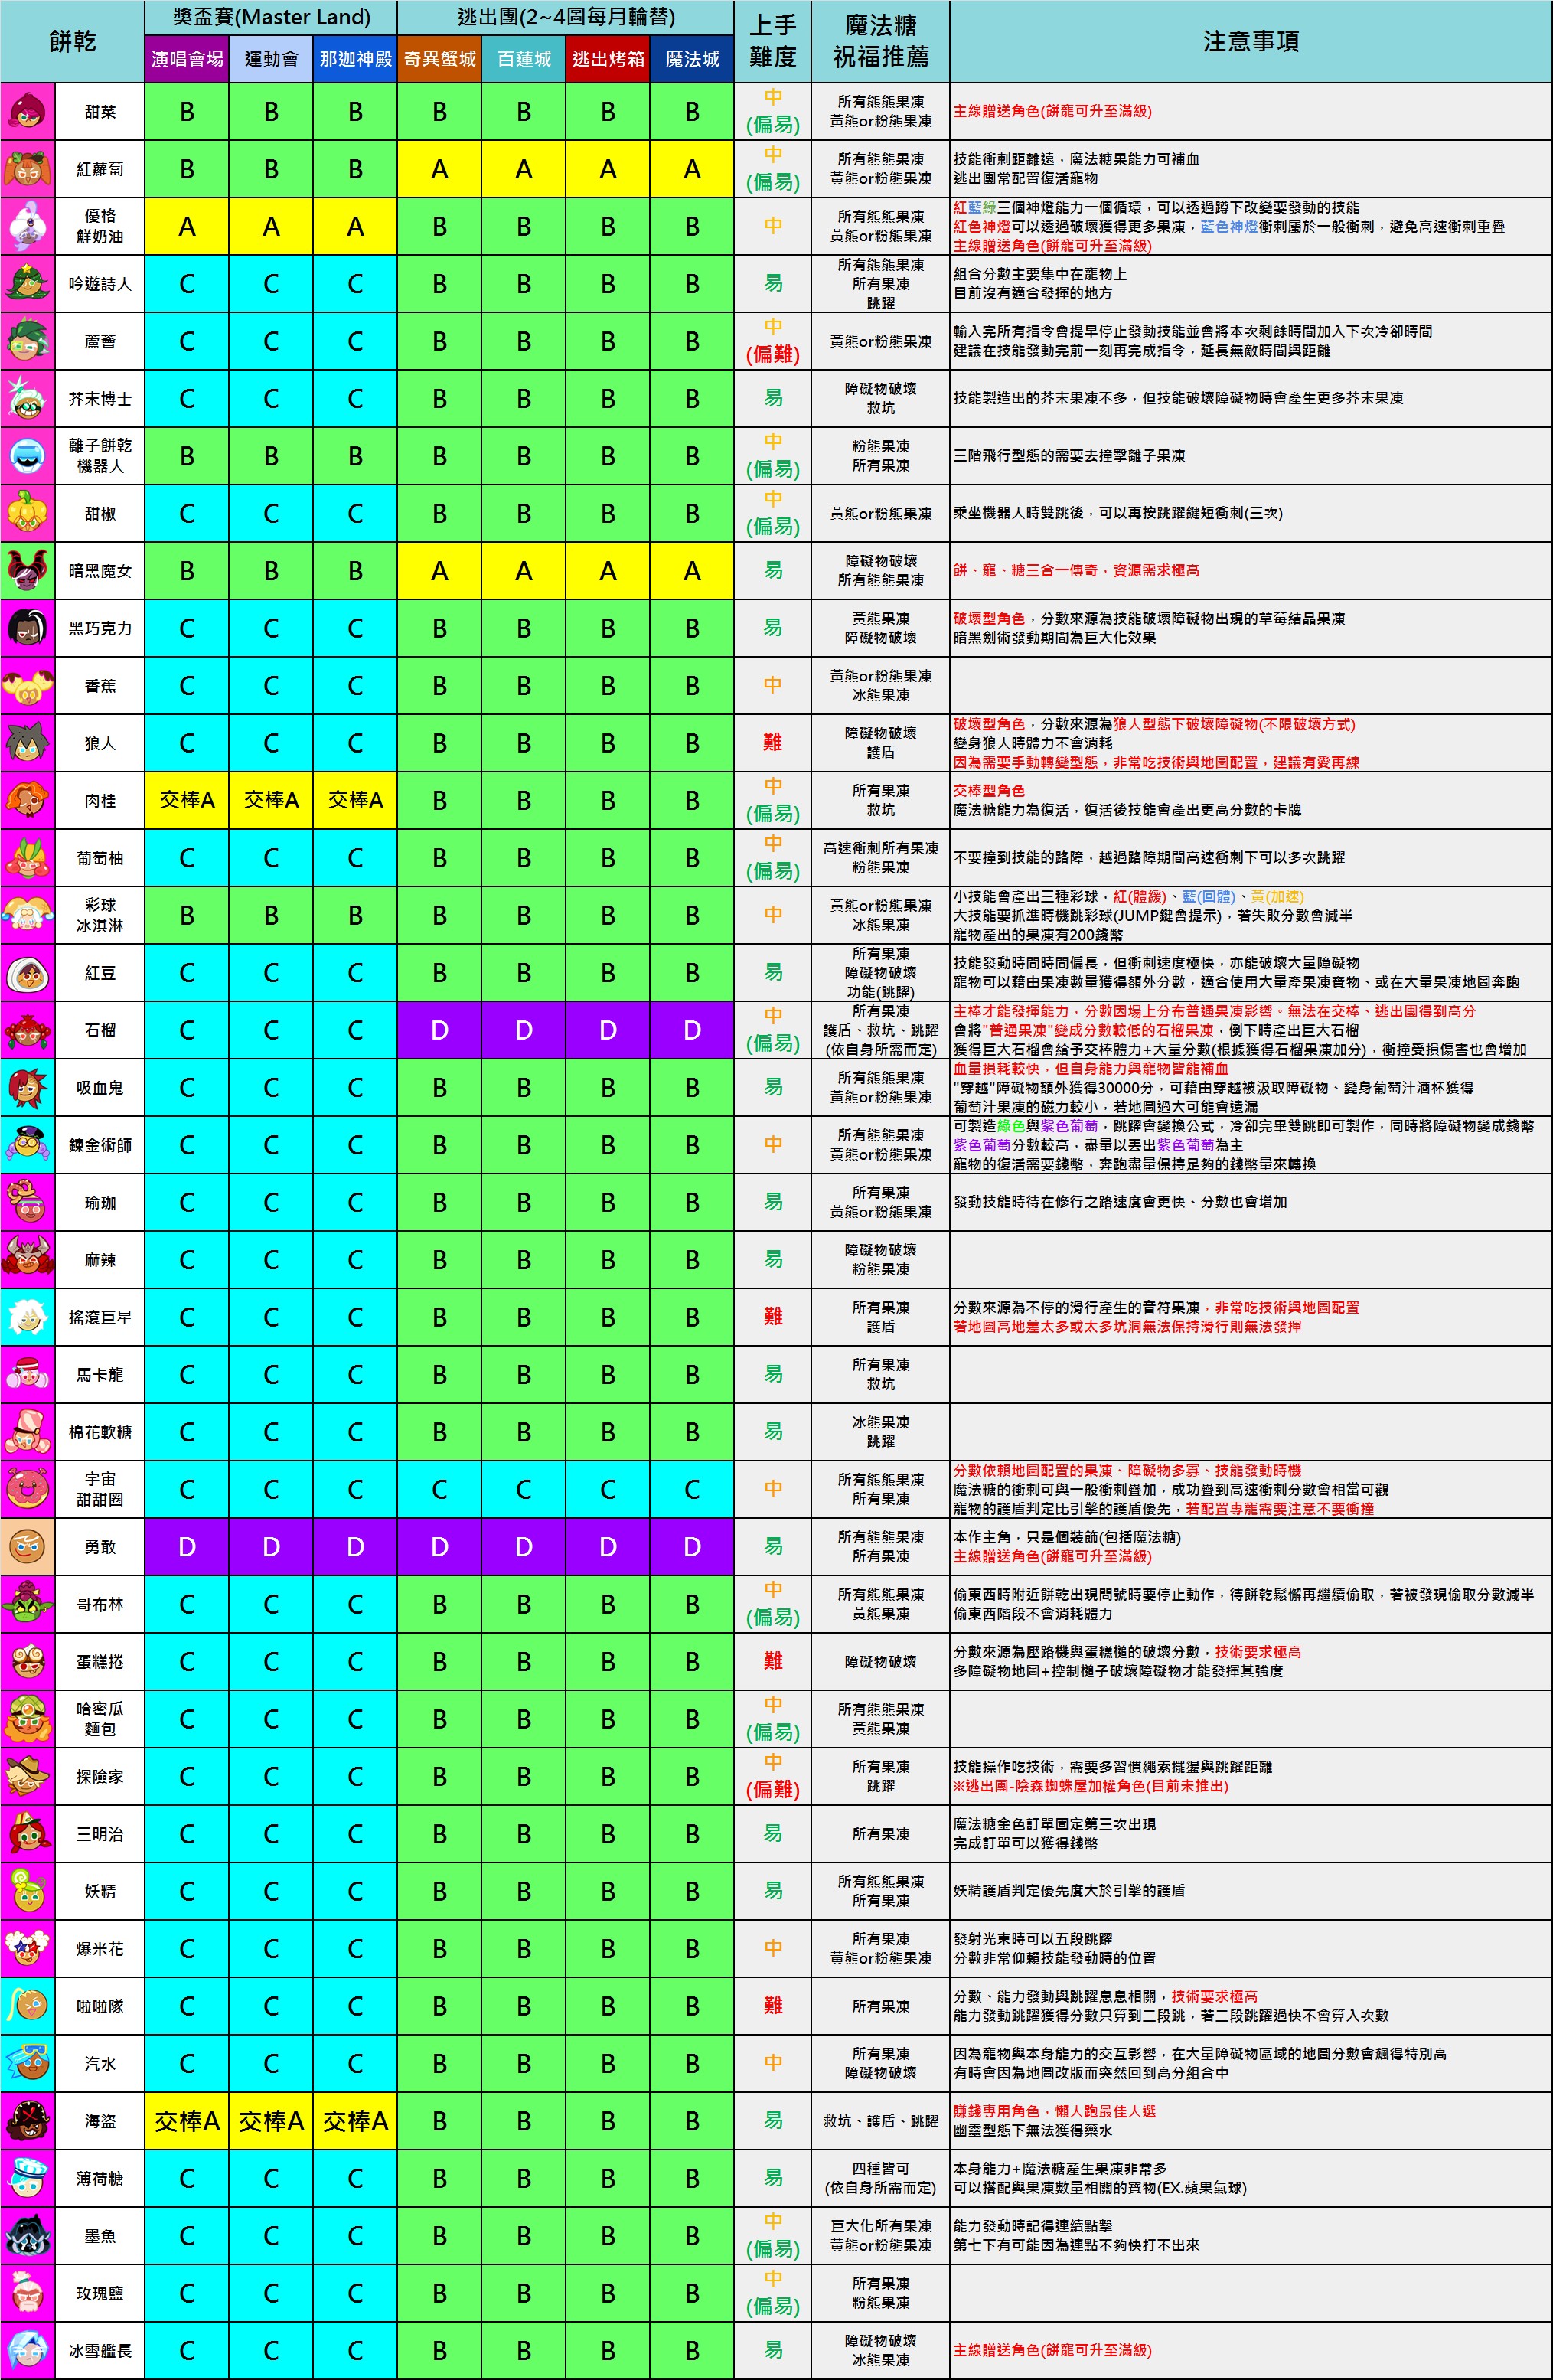
Task: Click the 冰雪艦長 cookie avatar
Action: coord(28,2351)
